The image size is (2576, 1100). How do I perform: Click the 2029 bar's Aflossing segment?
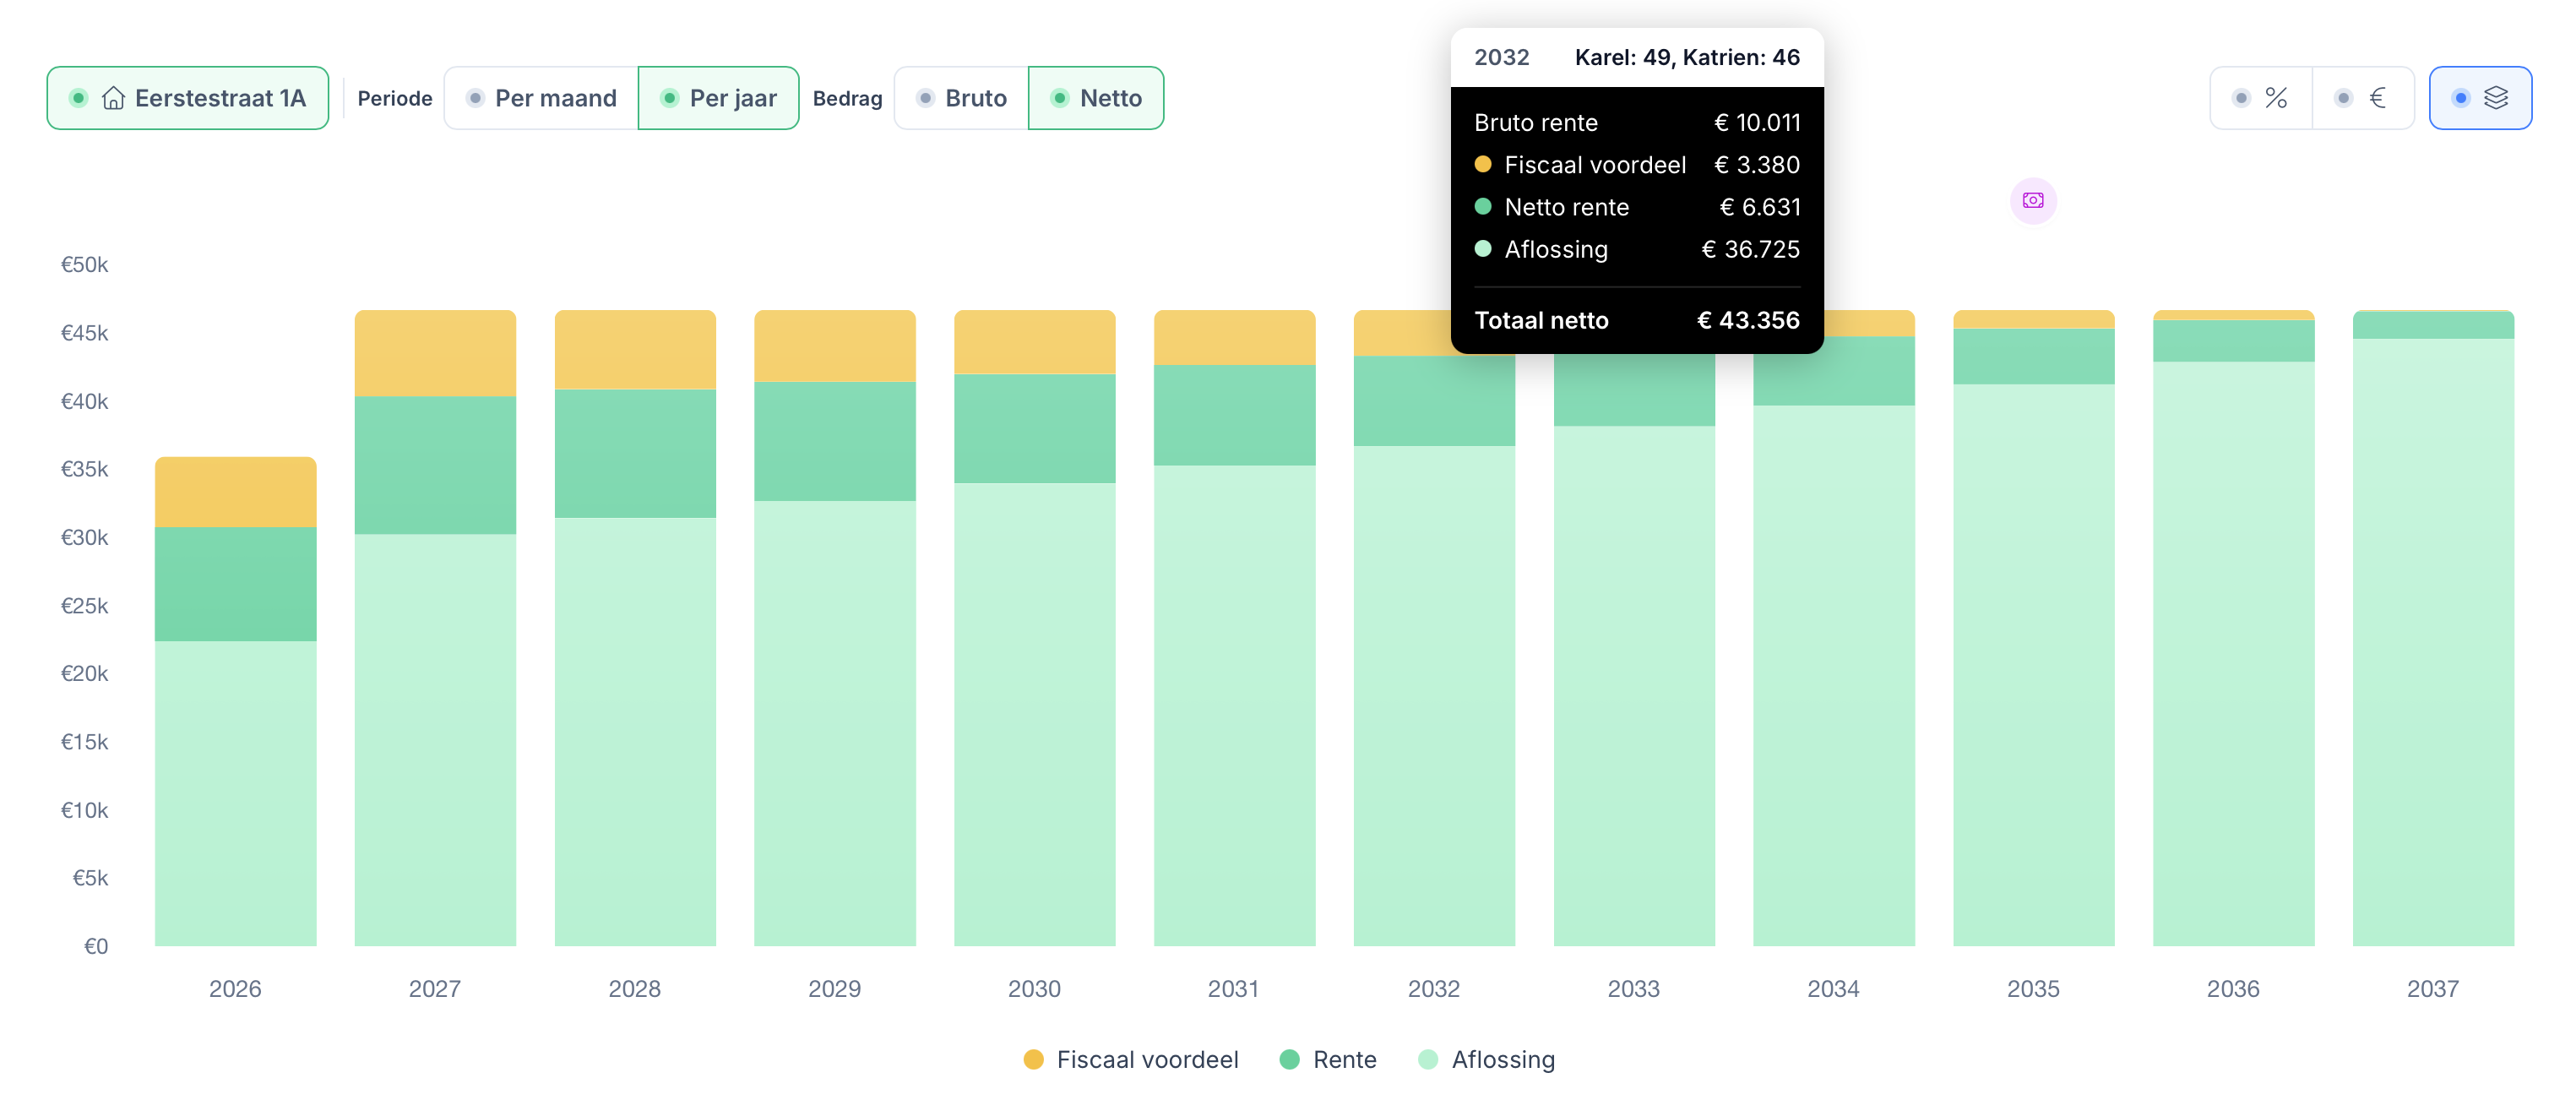click(x=835, y=723)
